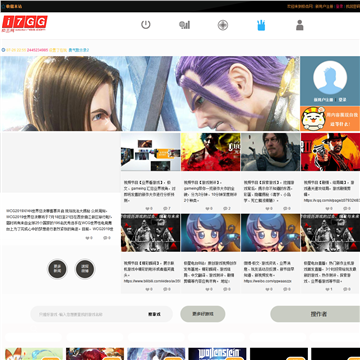The height and width of the screenshot is (360, 360).
Task: Select the blue pencil cup icon
Action: pos(261,25)
